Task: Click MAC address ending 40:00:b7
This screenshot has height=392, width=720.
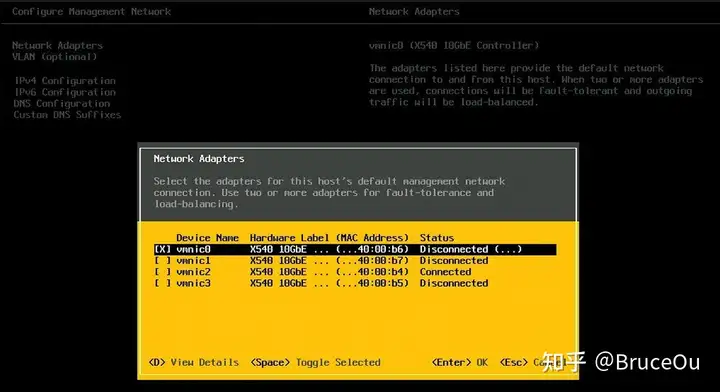Action: point(372,261)
